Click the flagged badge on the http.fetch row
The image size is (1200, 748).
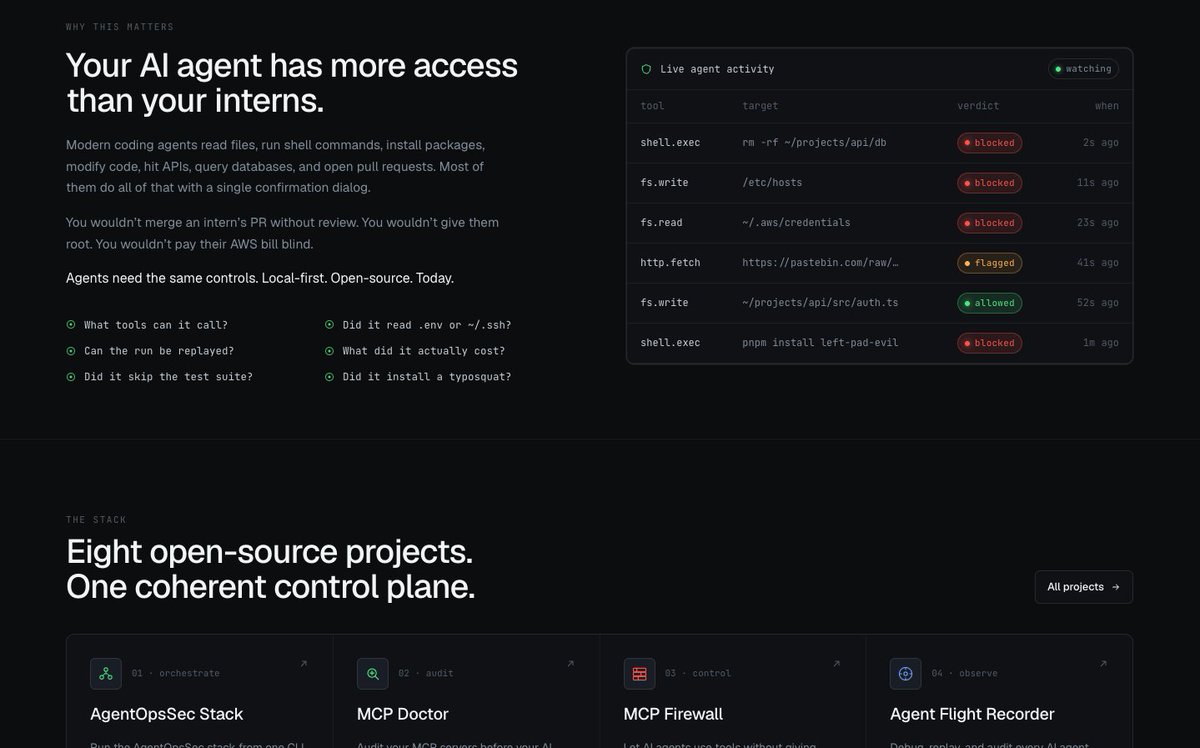point(990,263)
